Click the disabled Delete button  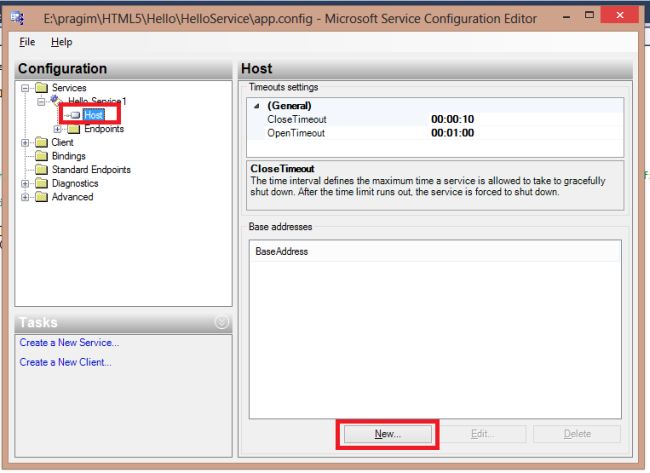click(577, 434)
